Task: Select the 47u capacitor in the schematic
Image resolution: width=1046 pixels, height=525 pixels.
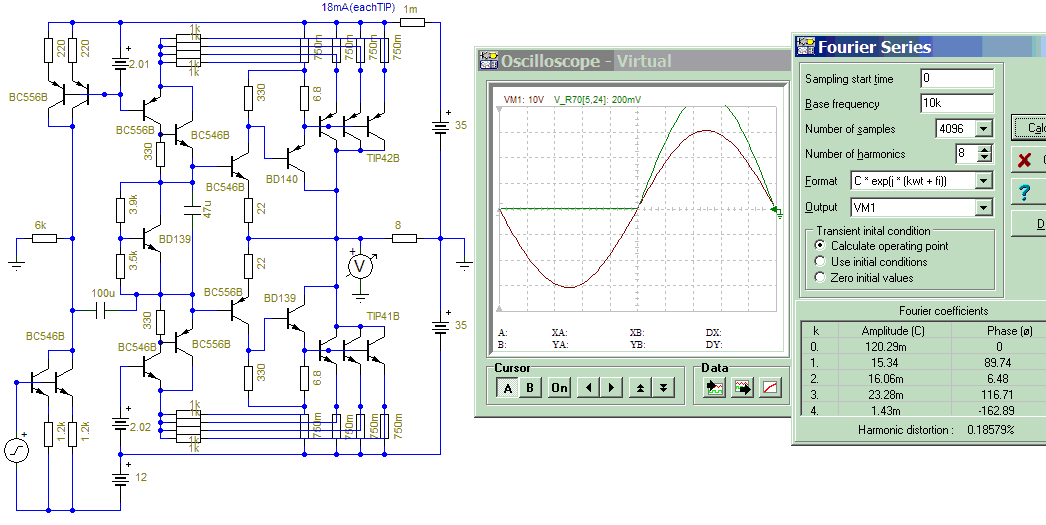Action: click(x=193, y=209)
